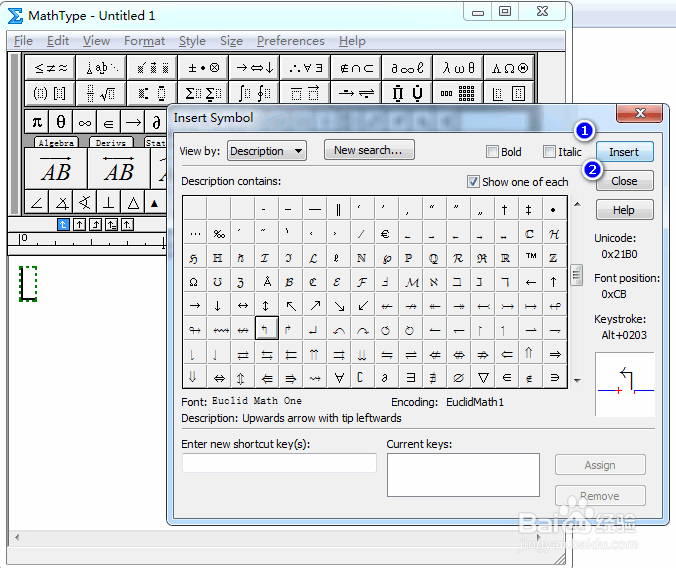Open the spaces and ellipses palette
676x568 pixels.
pos(101,68)
